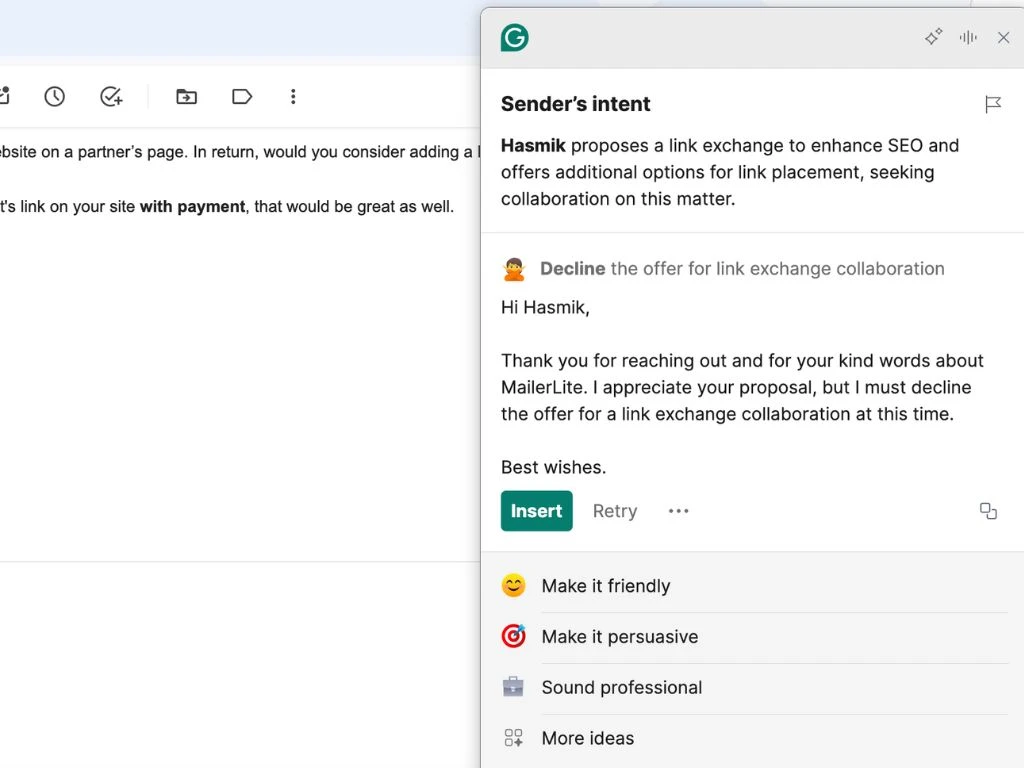Select the Make it friendly option
1024x768 pixels.
606,586
